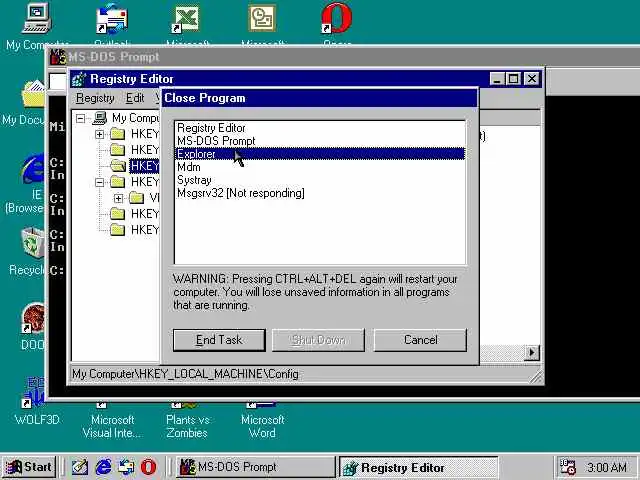
Task: Click the open folder icon of the highlighted HKEY
Action: click(x=118, y=165)
